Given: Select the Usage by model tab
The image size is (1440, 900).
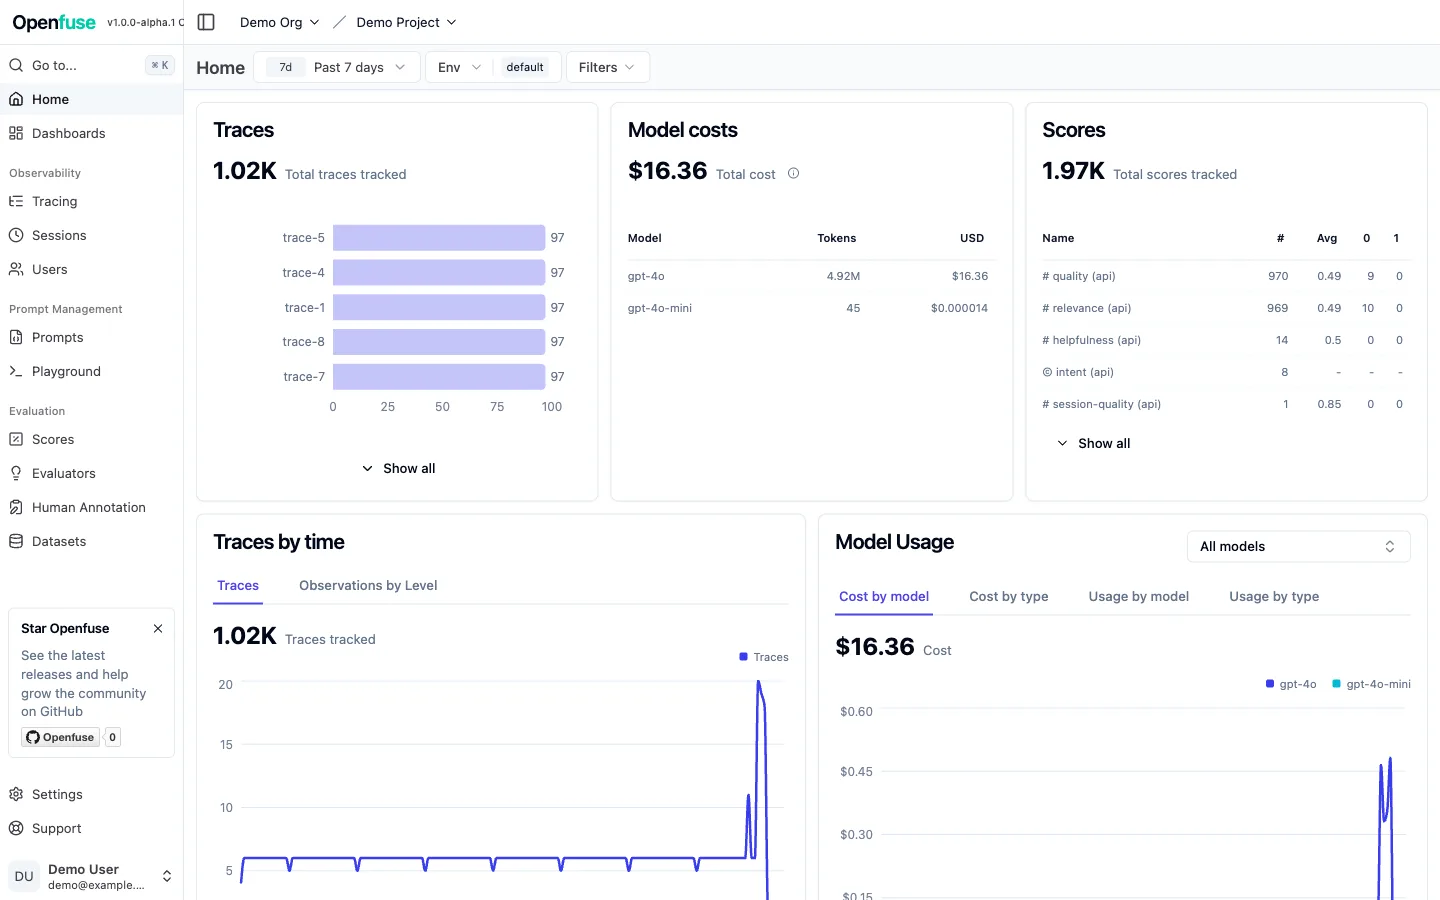Looking at the screenshot, I should click(x=1139, y=596).
